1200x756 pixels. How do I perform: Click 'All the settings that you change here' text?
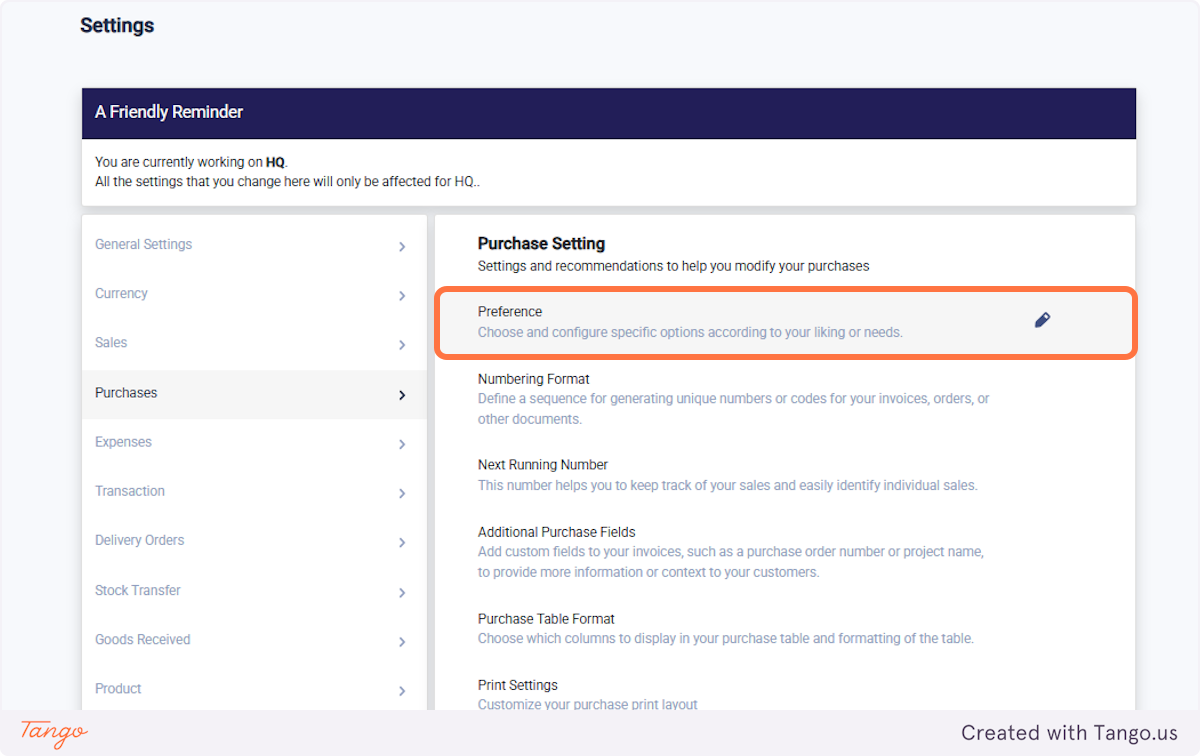[x=289, y=182]
